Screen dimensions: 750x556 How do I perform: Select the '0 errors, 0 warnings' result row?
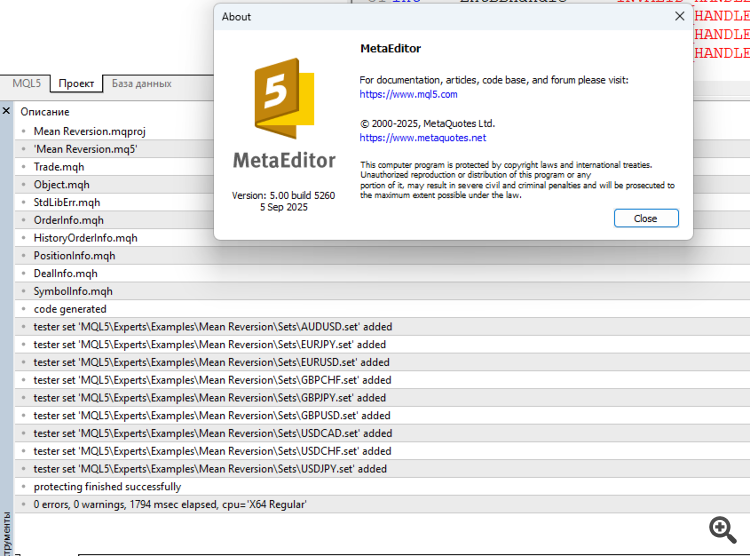point(382,504)
